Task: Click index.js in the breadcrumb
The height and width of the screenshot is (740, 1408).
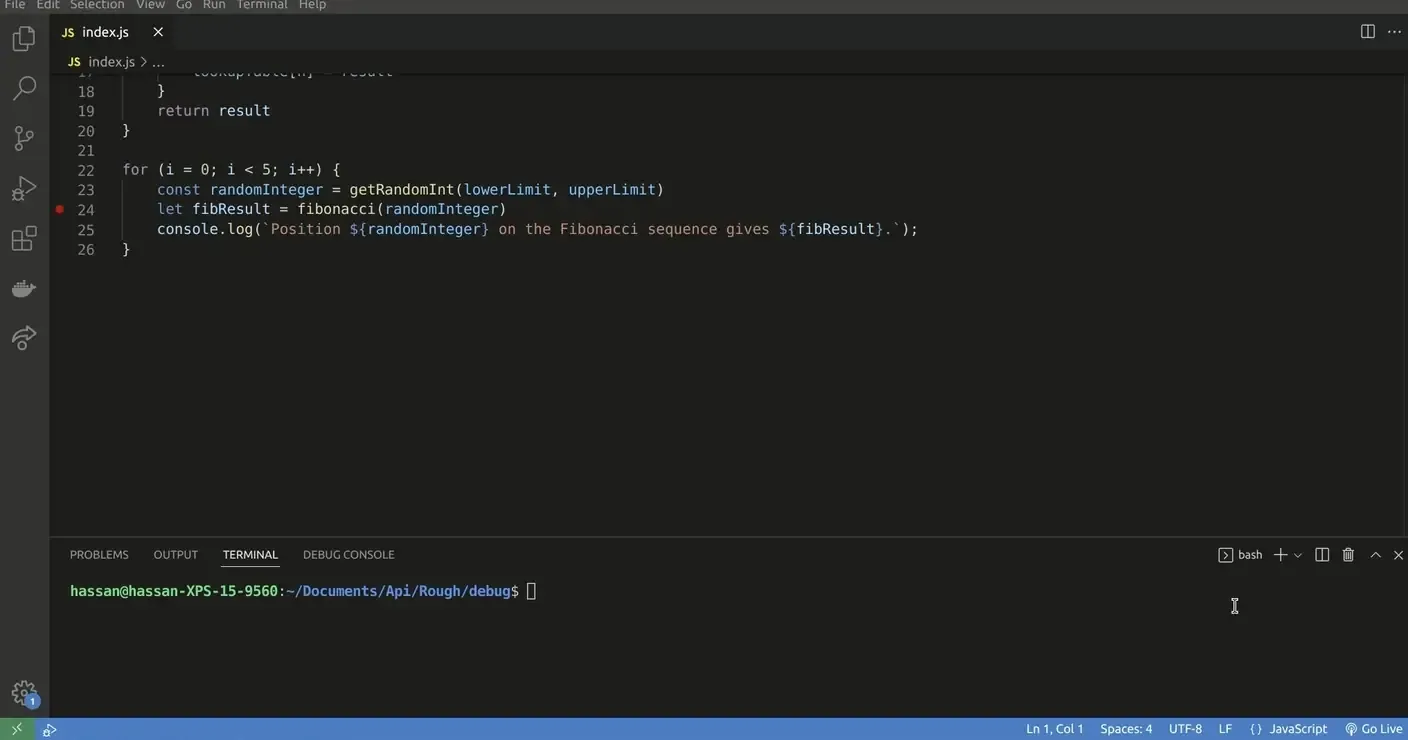Action: tap(111, 62)
